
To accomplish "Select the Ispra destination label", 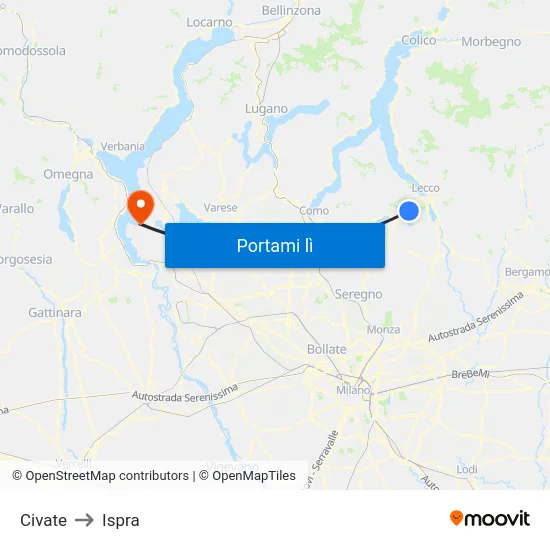I will tap(121, 520).
